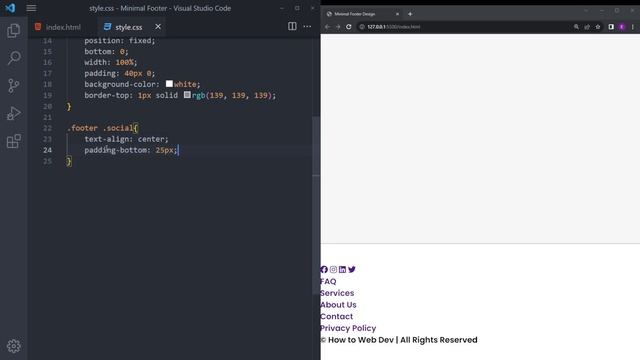Open the Services footer link
The image size is (640, 360).
(337, 293)
